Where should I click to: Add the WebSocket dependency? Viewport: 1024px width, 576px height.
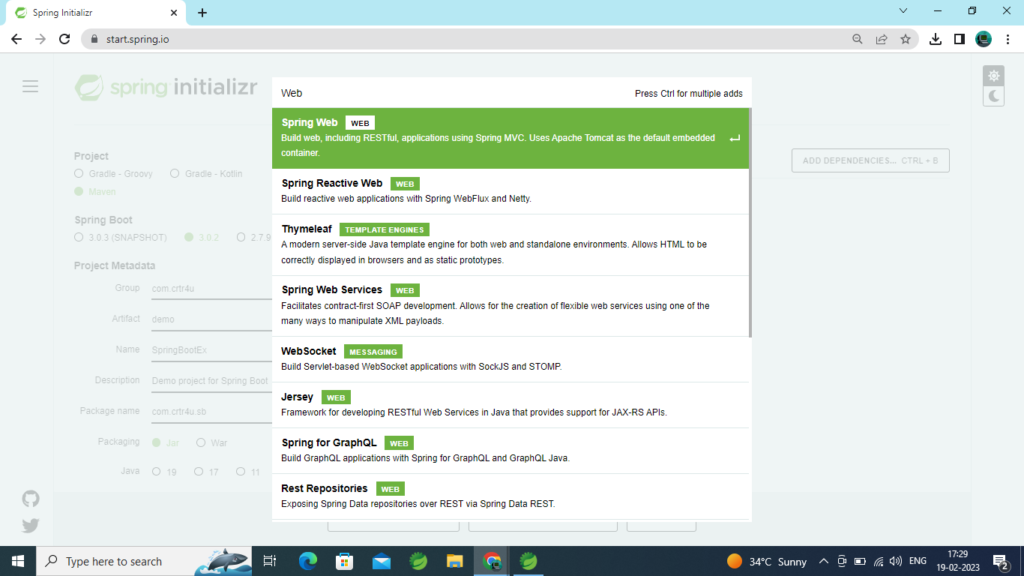tap(511, 359)
